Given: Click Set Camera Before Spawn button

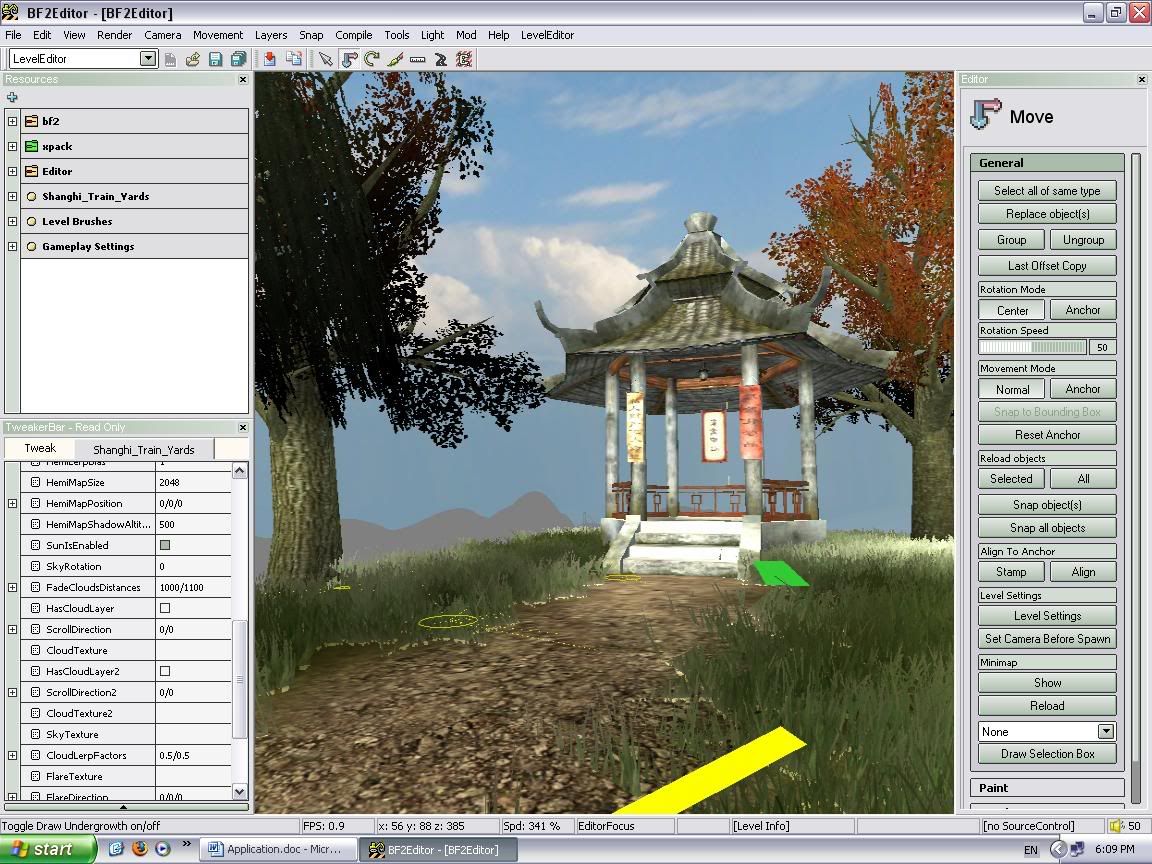Looking at the screenshot, I should tap(1047, 639).
